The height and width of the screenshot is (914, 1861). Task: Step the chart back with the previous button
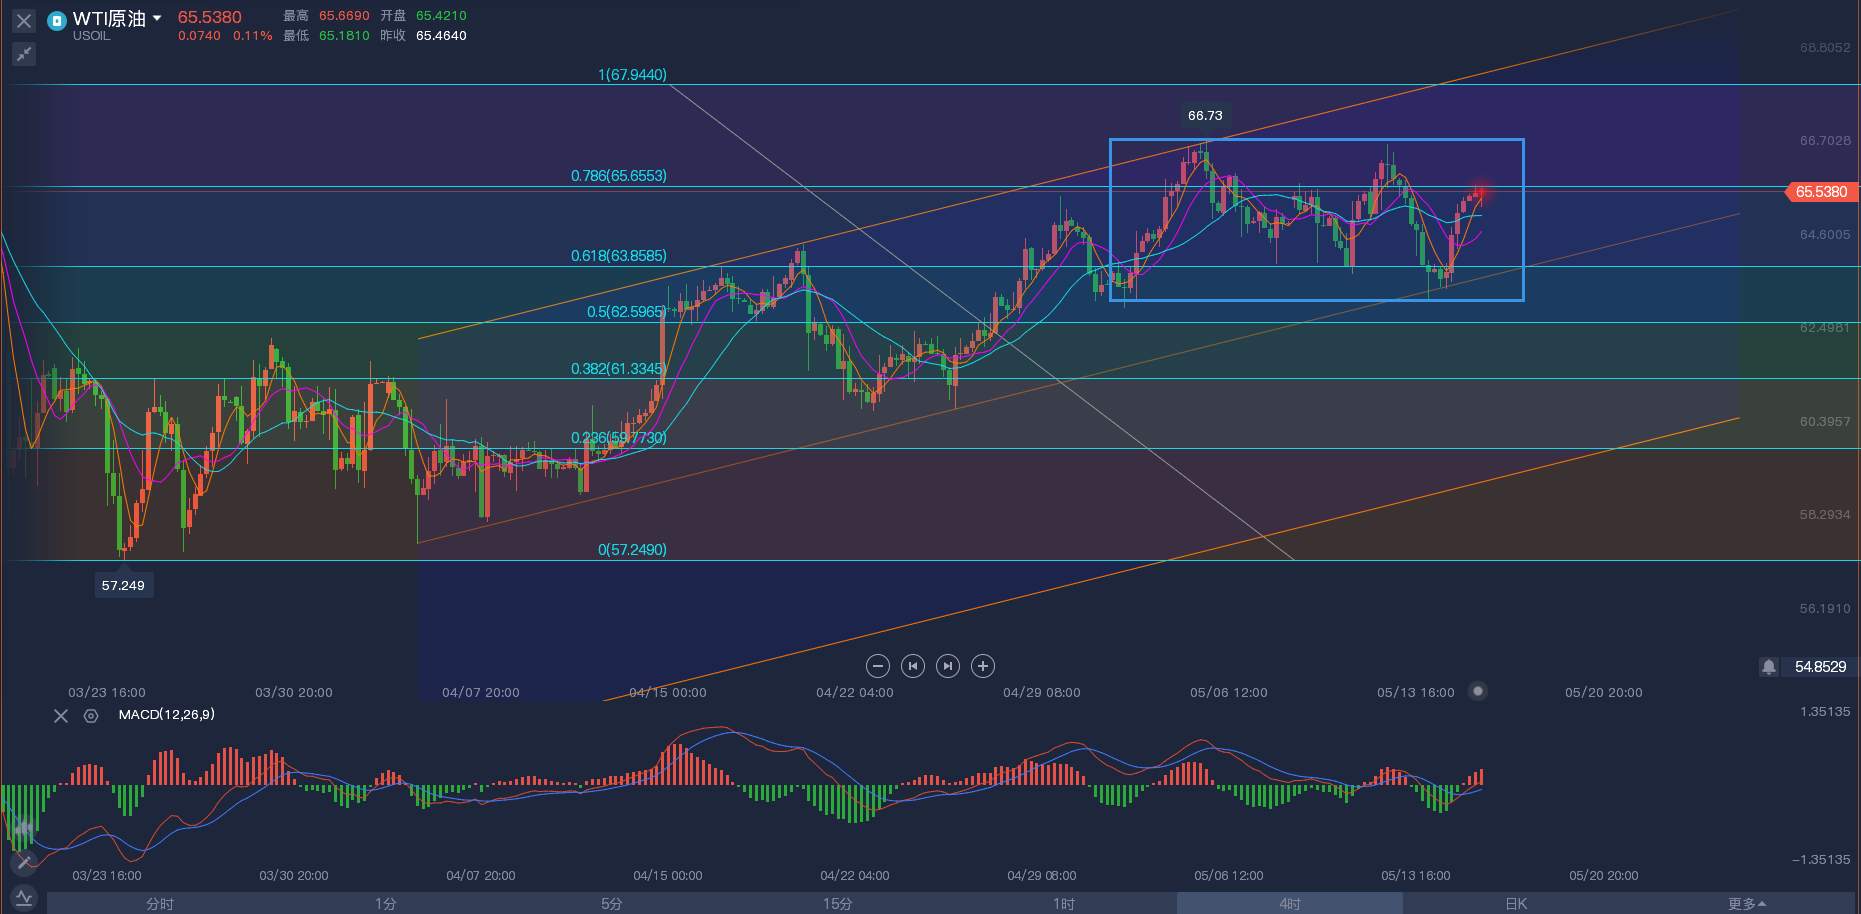[912, 666]
